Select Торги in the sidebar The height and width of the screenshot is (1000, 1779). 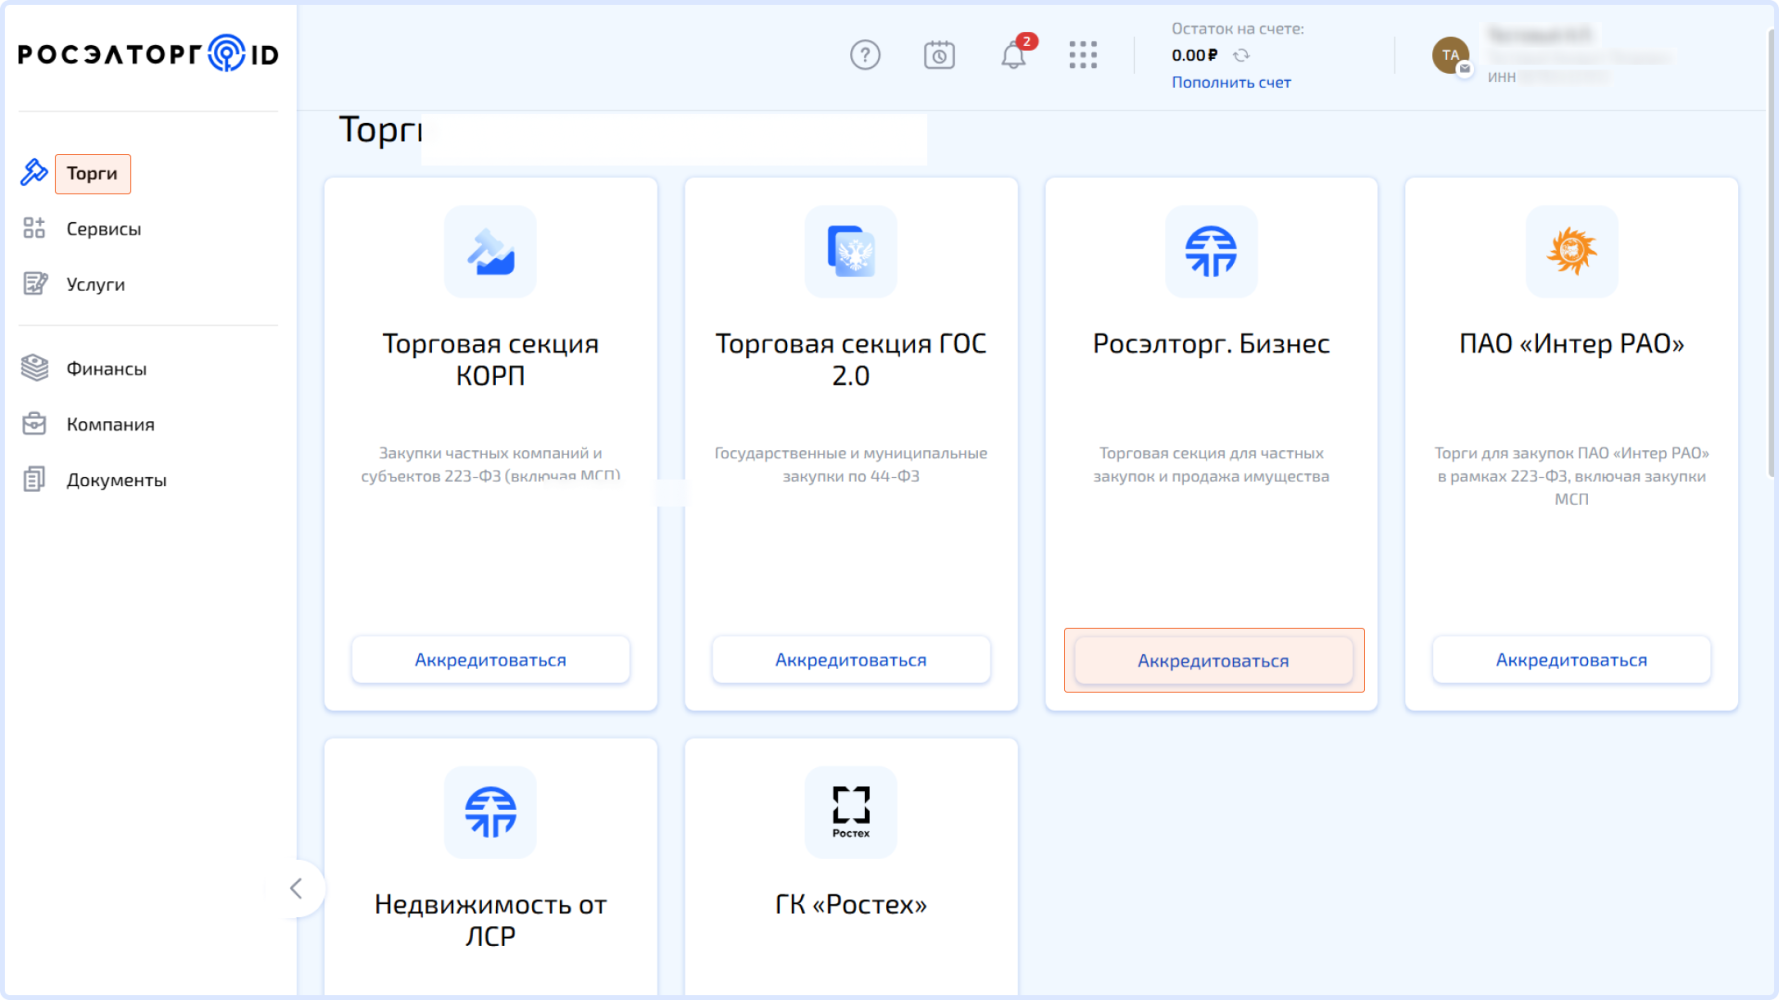[x=92, y=174]
